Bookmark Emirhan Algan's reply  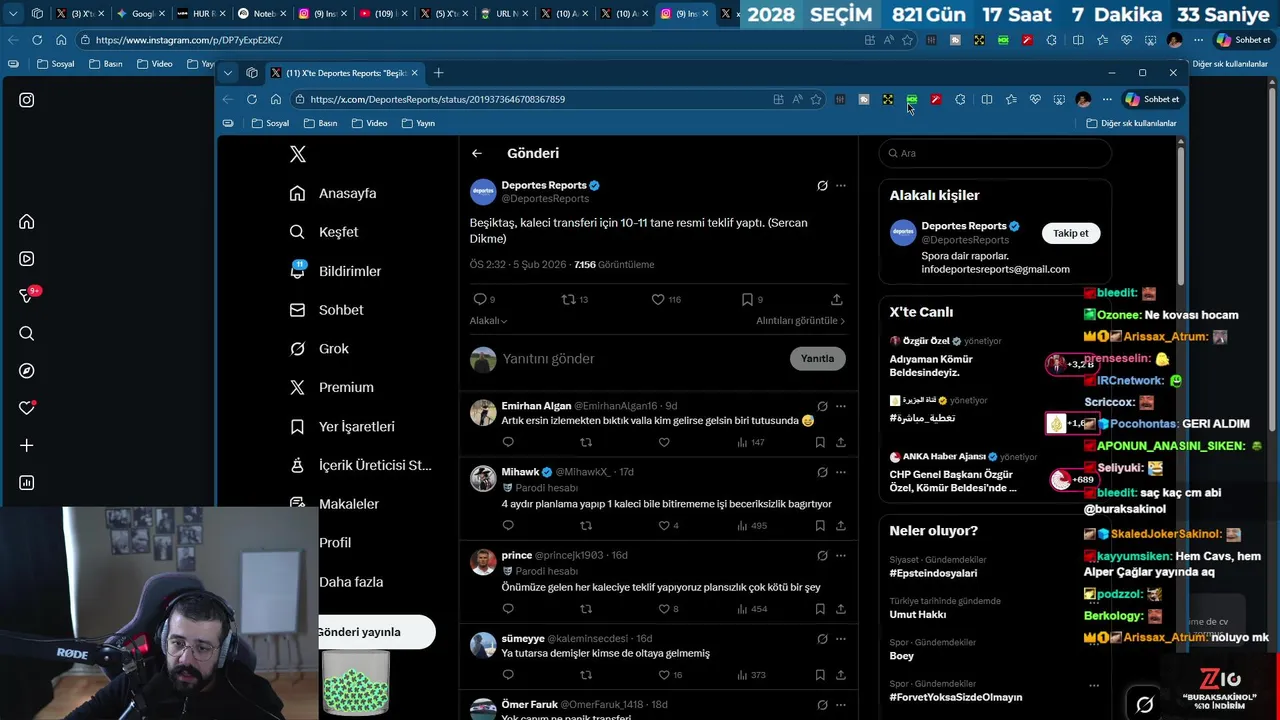(820, 442)
